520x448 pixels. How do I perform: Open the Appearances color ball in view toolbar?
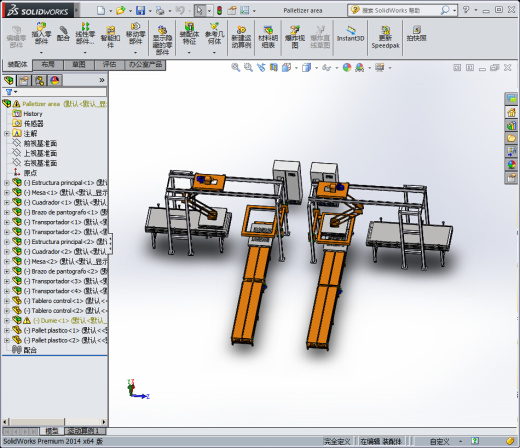347,68
